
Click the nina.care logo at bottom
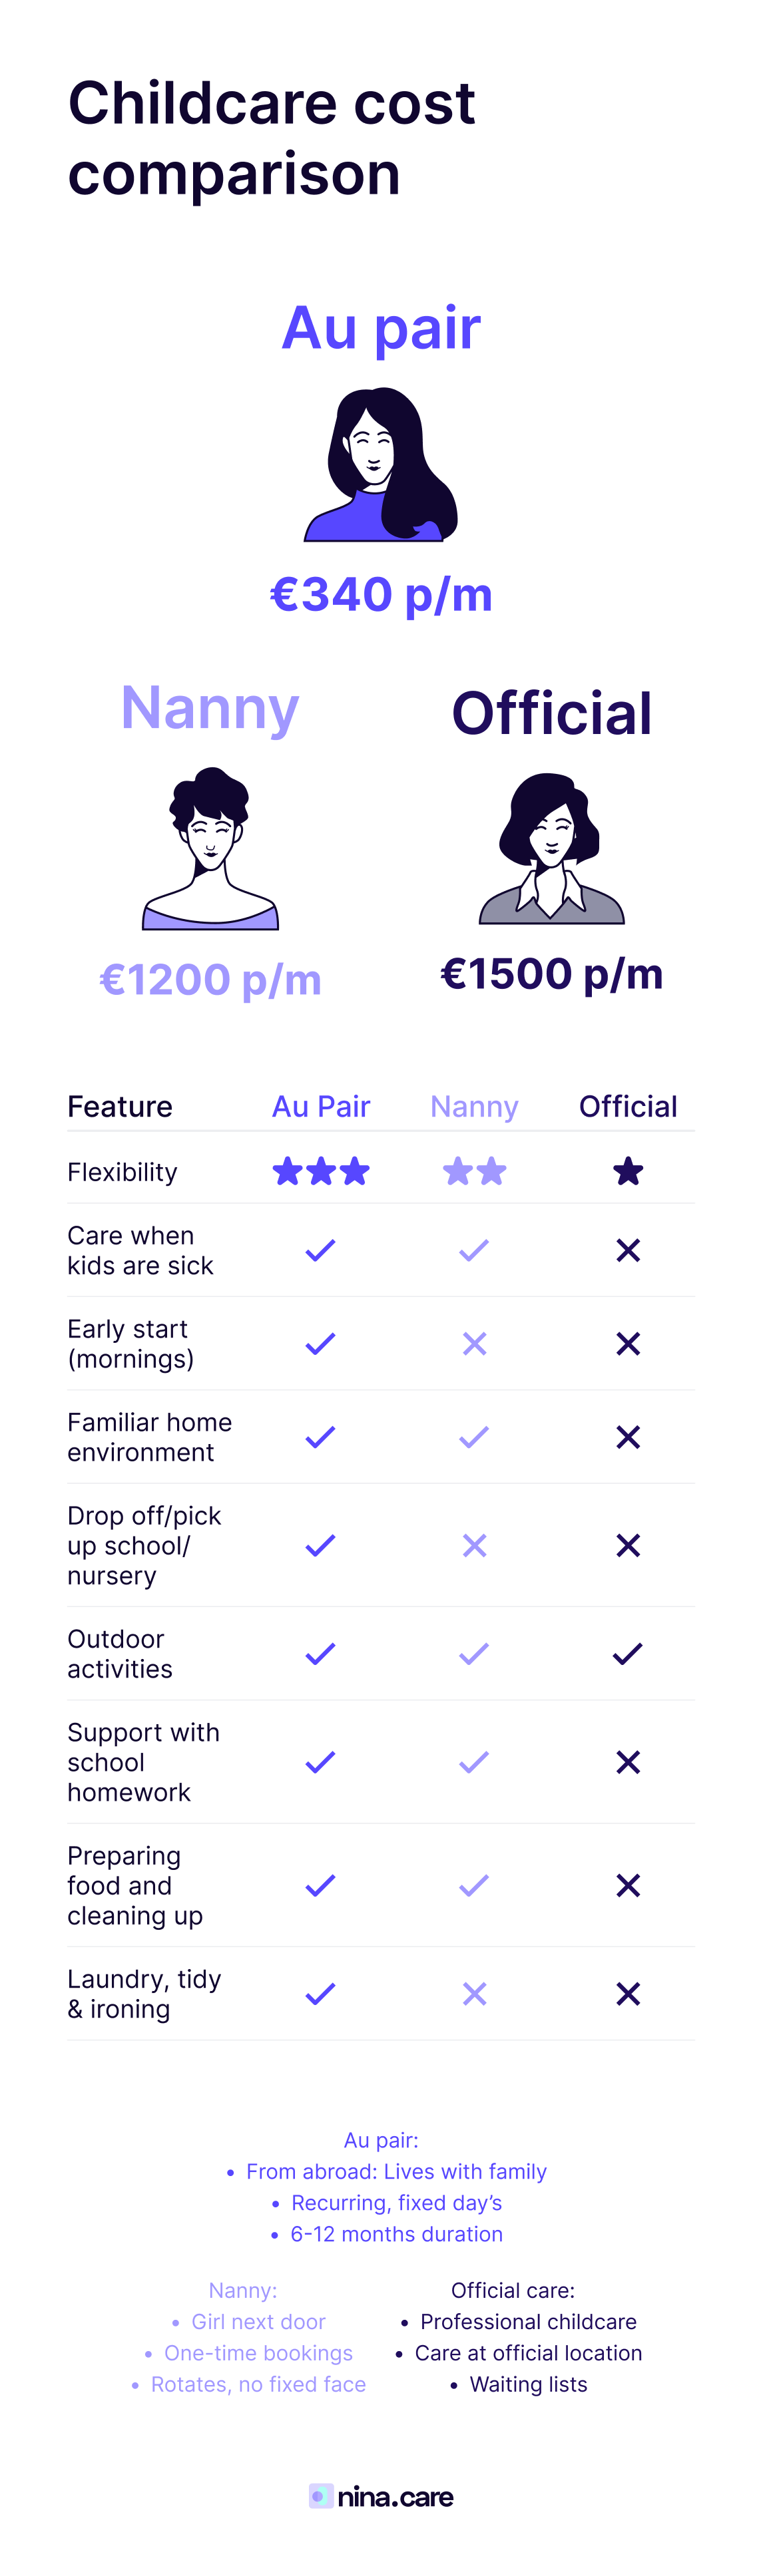coord(381,2497)
